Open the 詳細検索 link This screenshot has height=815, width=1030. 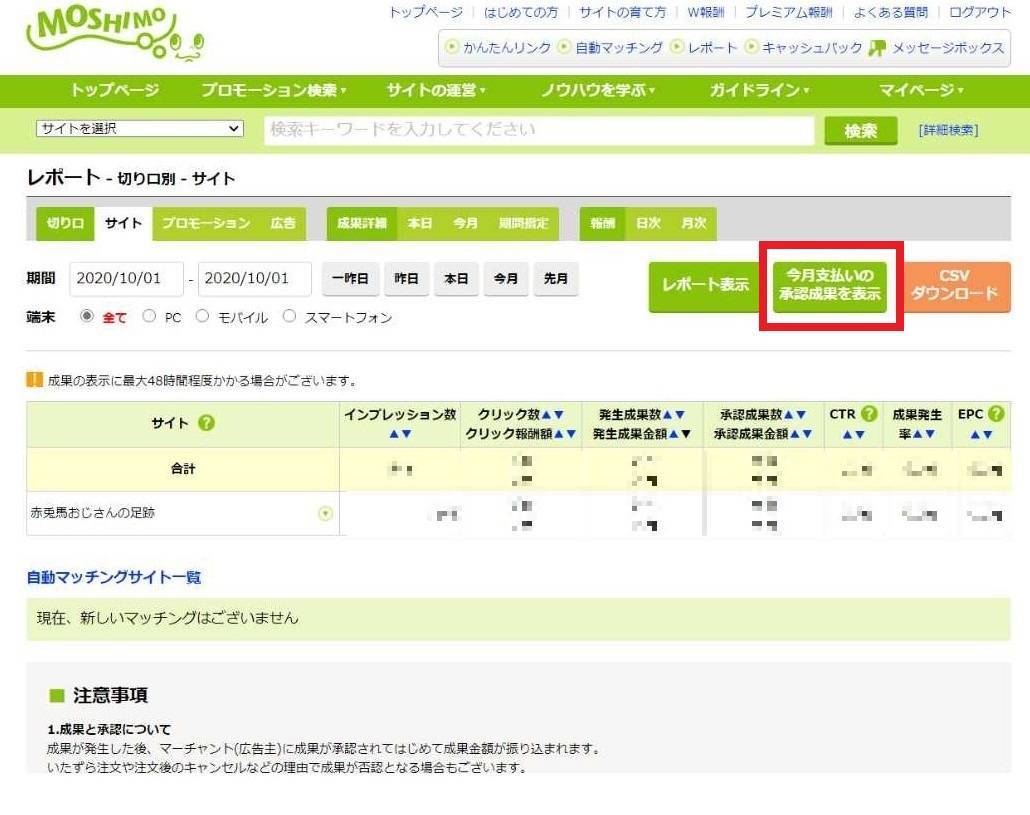[x=949, y=130]
